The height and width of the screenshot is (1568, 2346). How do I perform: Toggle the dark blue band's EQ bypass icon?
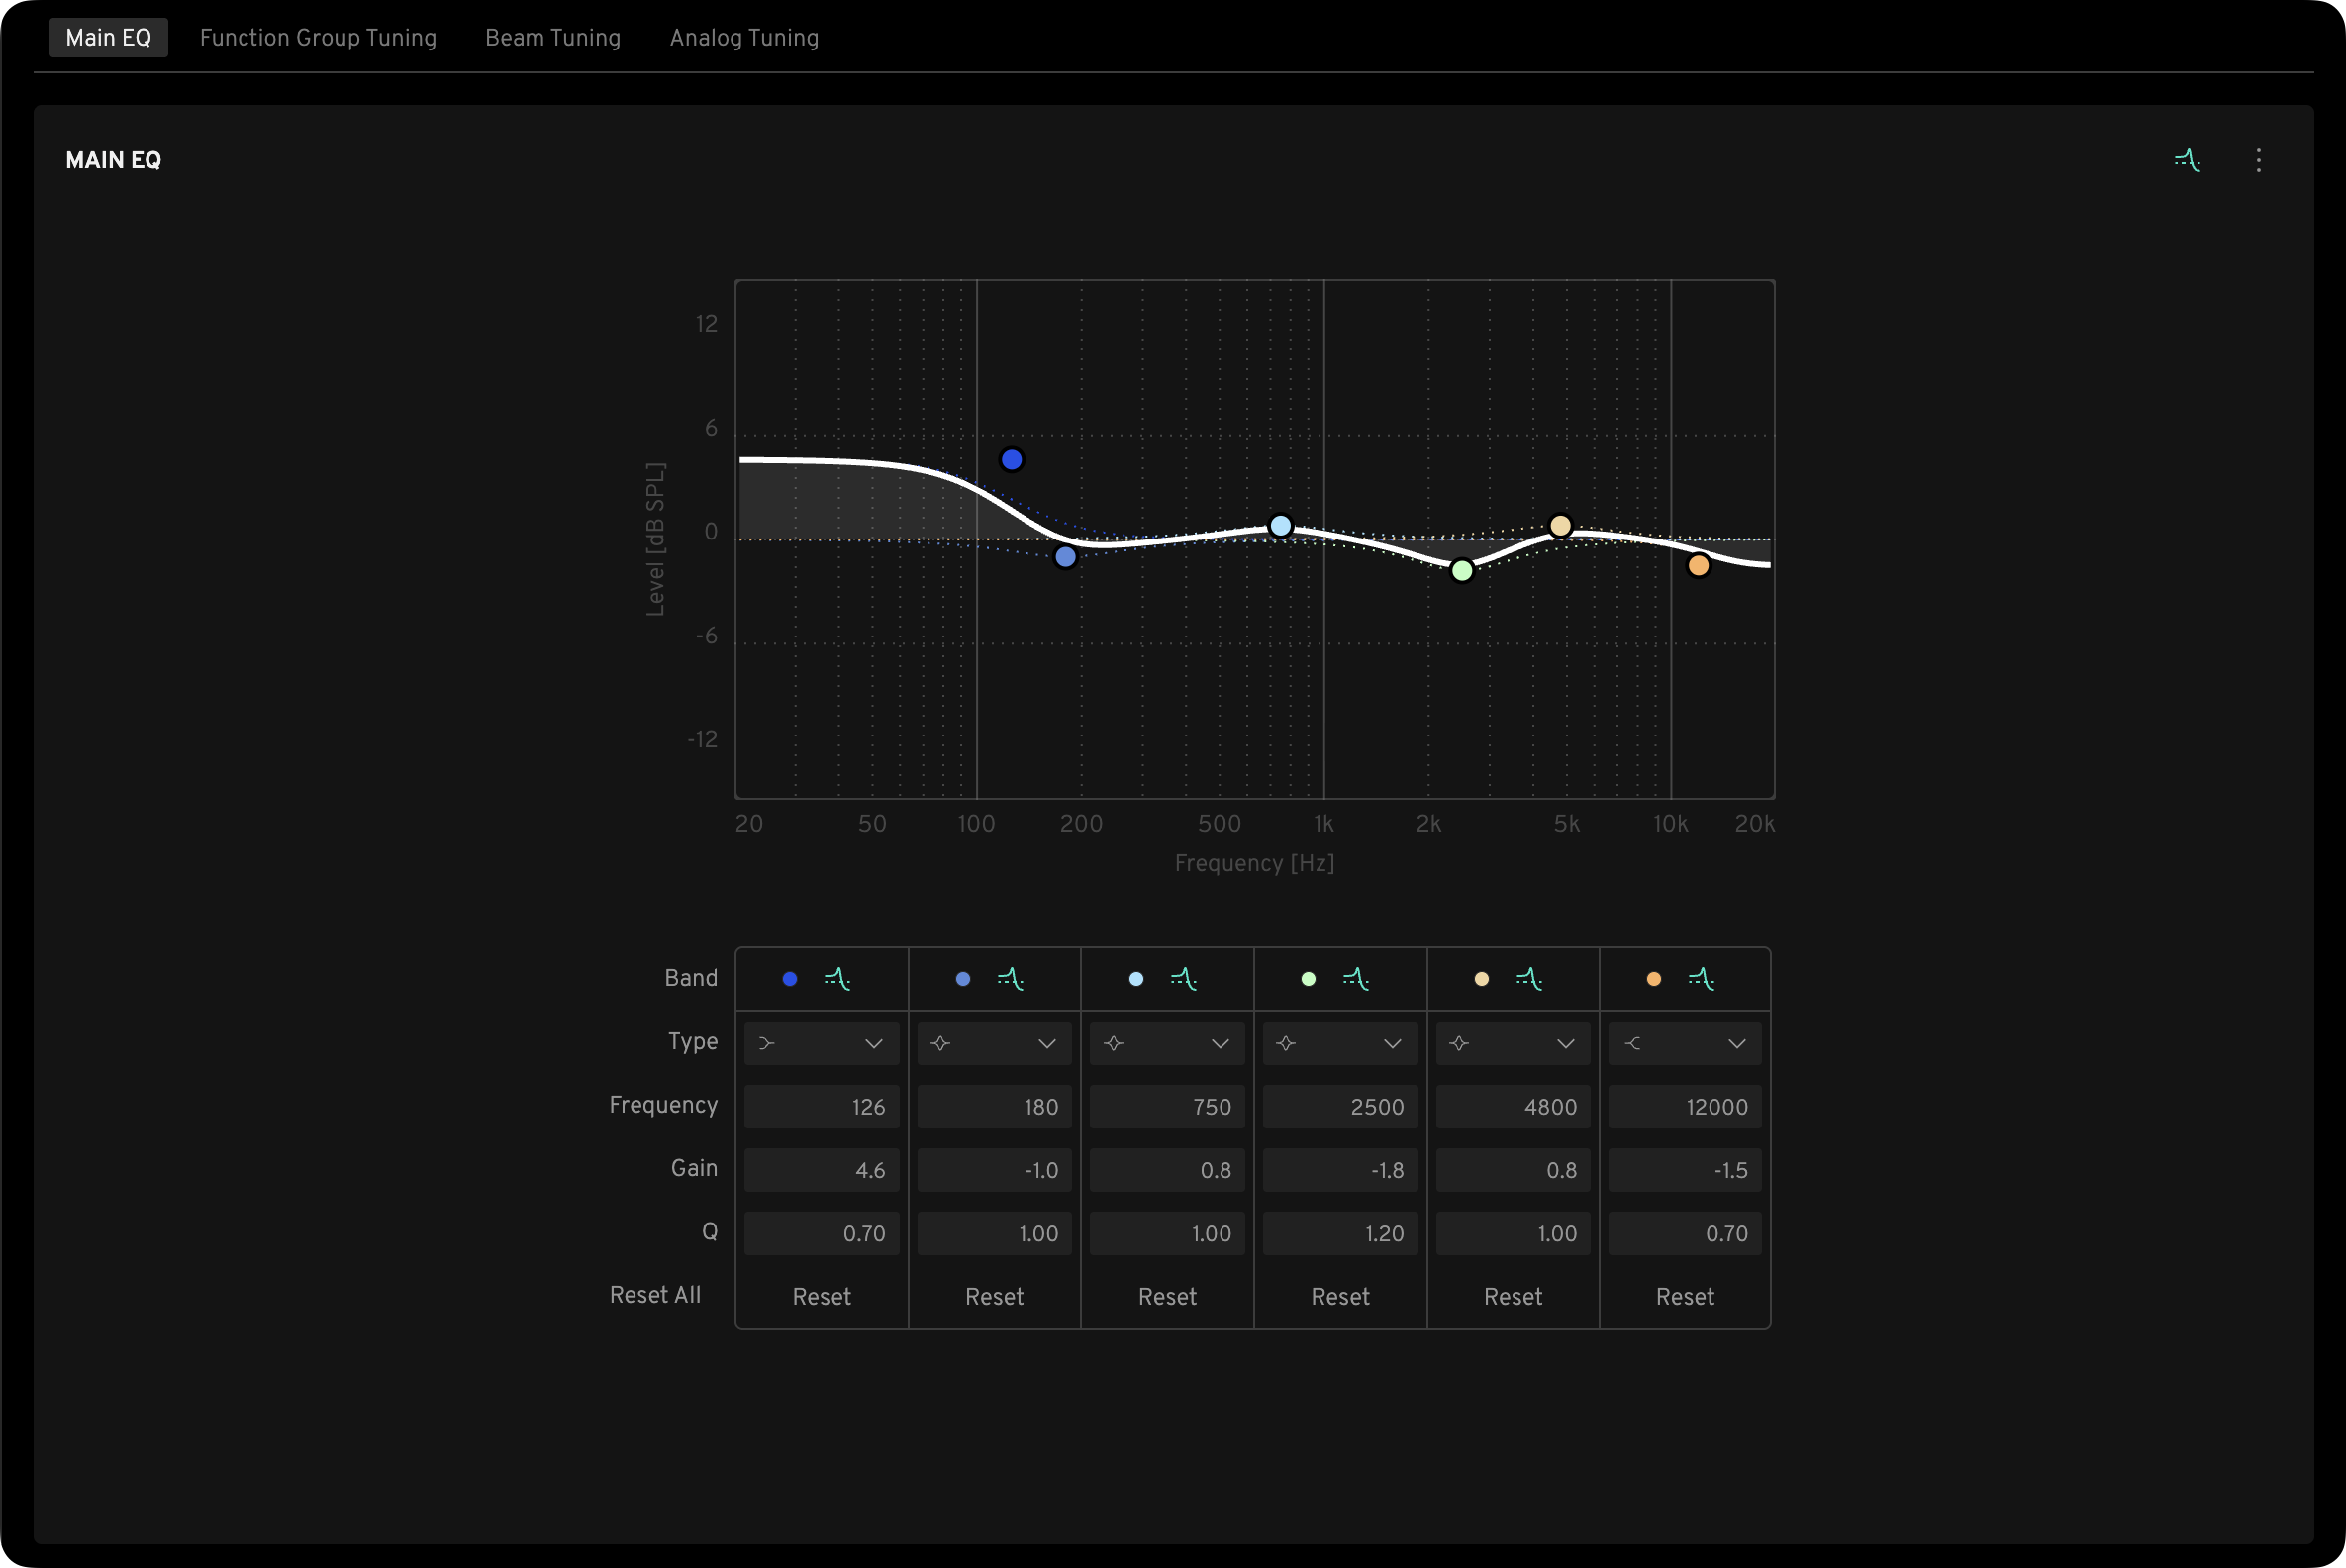(837, 979)
